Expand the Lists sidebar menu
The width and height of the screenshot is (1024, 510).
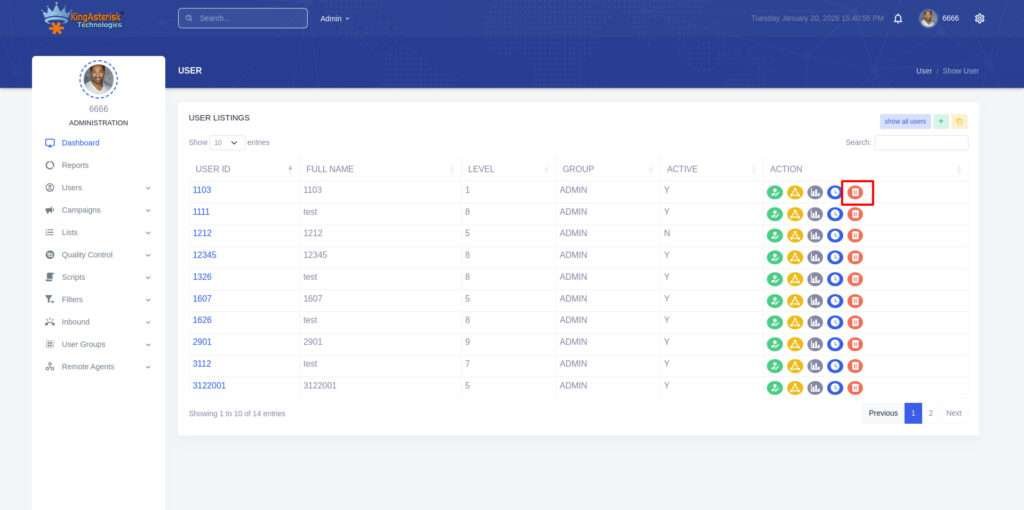coord(98,232)
